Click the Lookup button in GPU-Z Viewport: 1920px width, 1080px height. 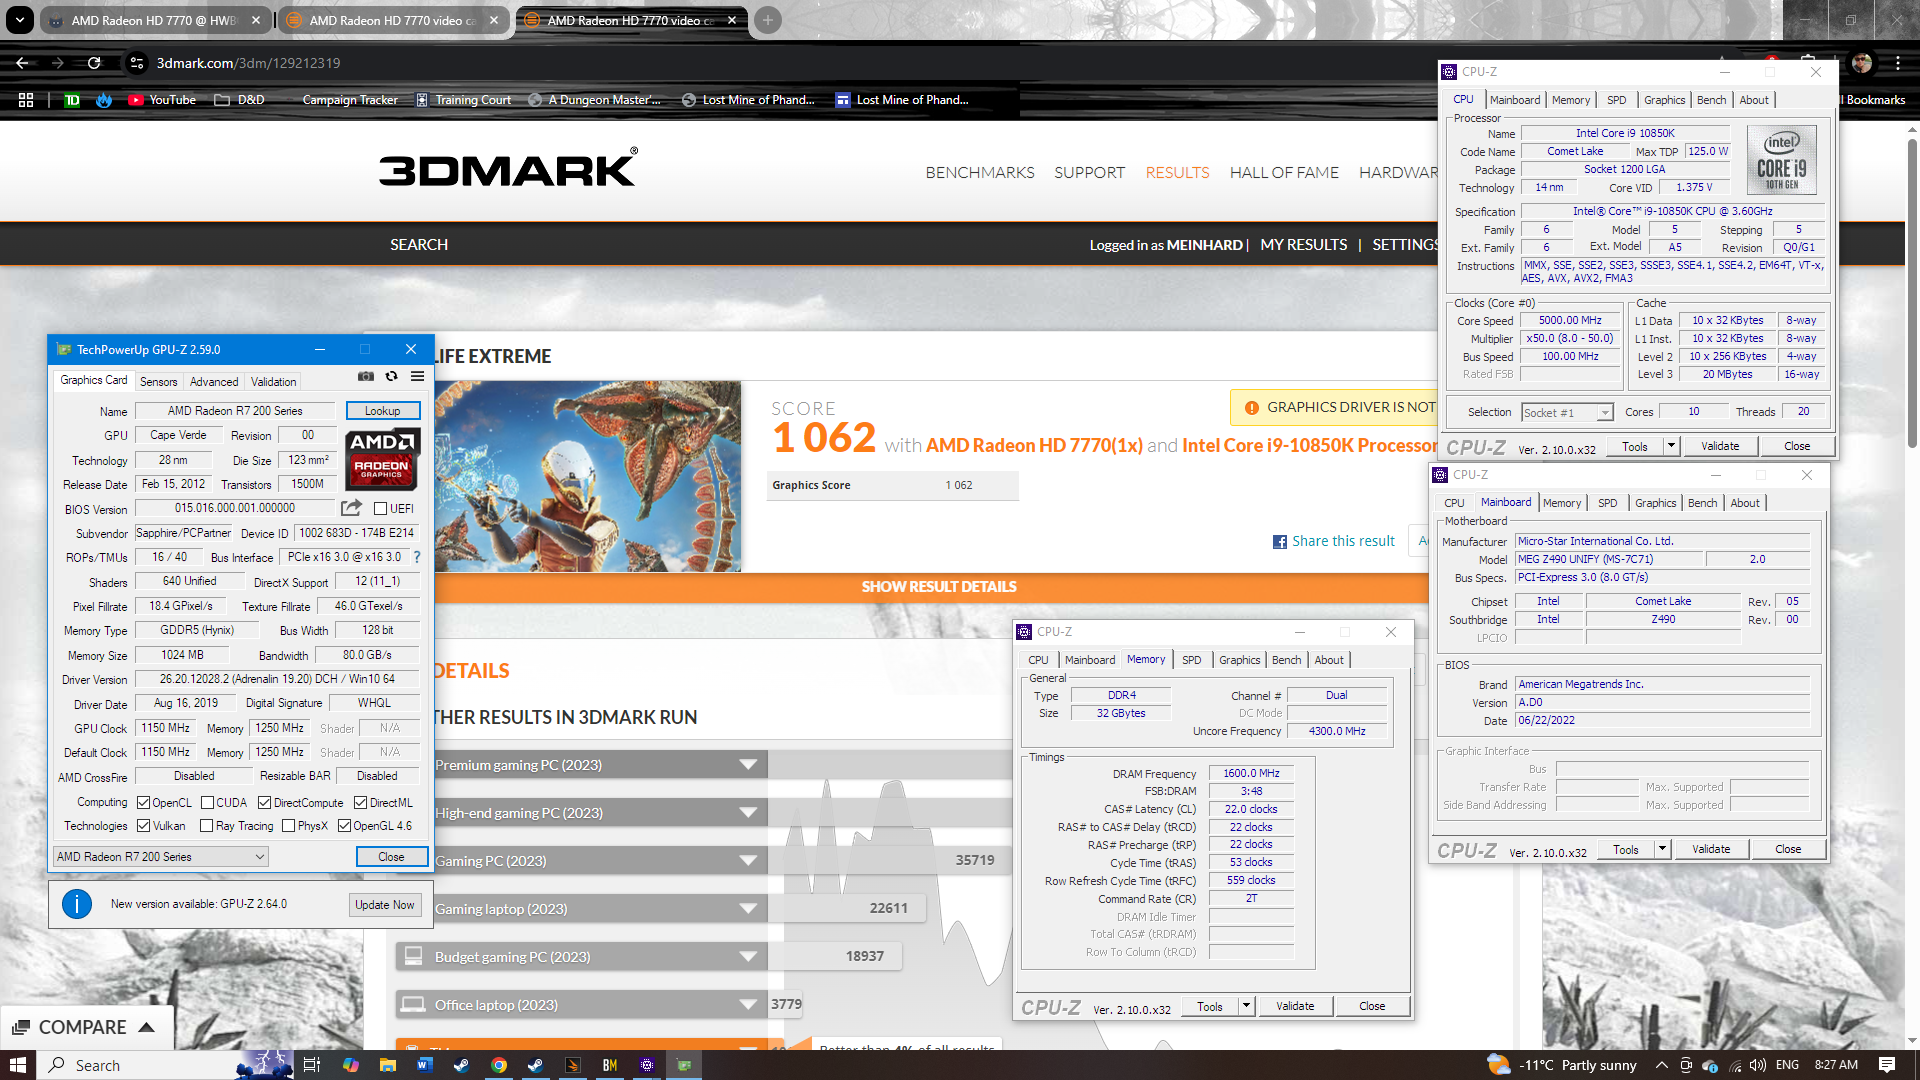pos(382,411)
